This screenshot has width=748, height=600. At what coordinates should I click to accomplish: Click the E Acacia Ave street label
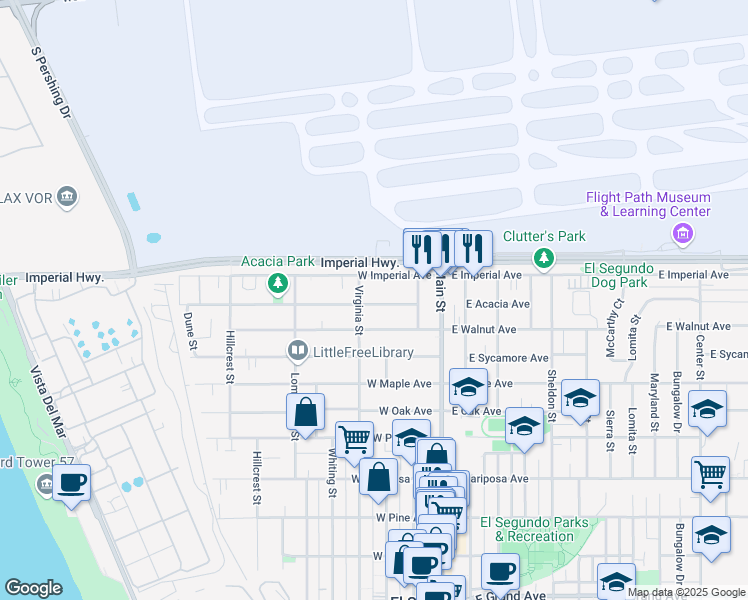click(498, 304)
